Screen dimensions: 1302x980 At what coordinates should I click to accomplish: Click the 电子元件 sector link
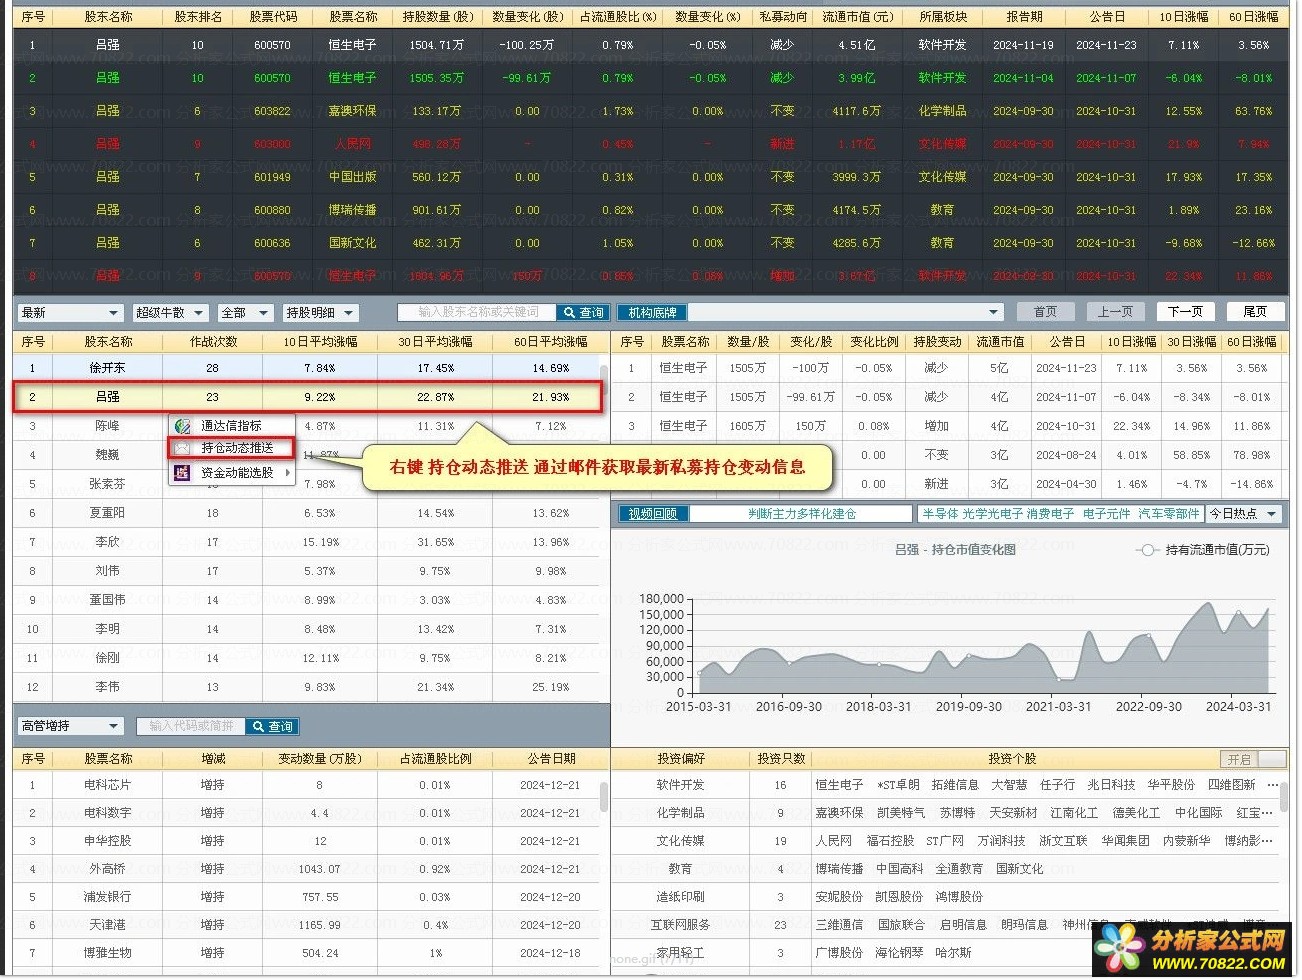point(1106,514)
